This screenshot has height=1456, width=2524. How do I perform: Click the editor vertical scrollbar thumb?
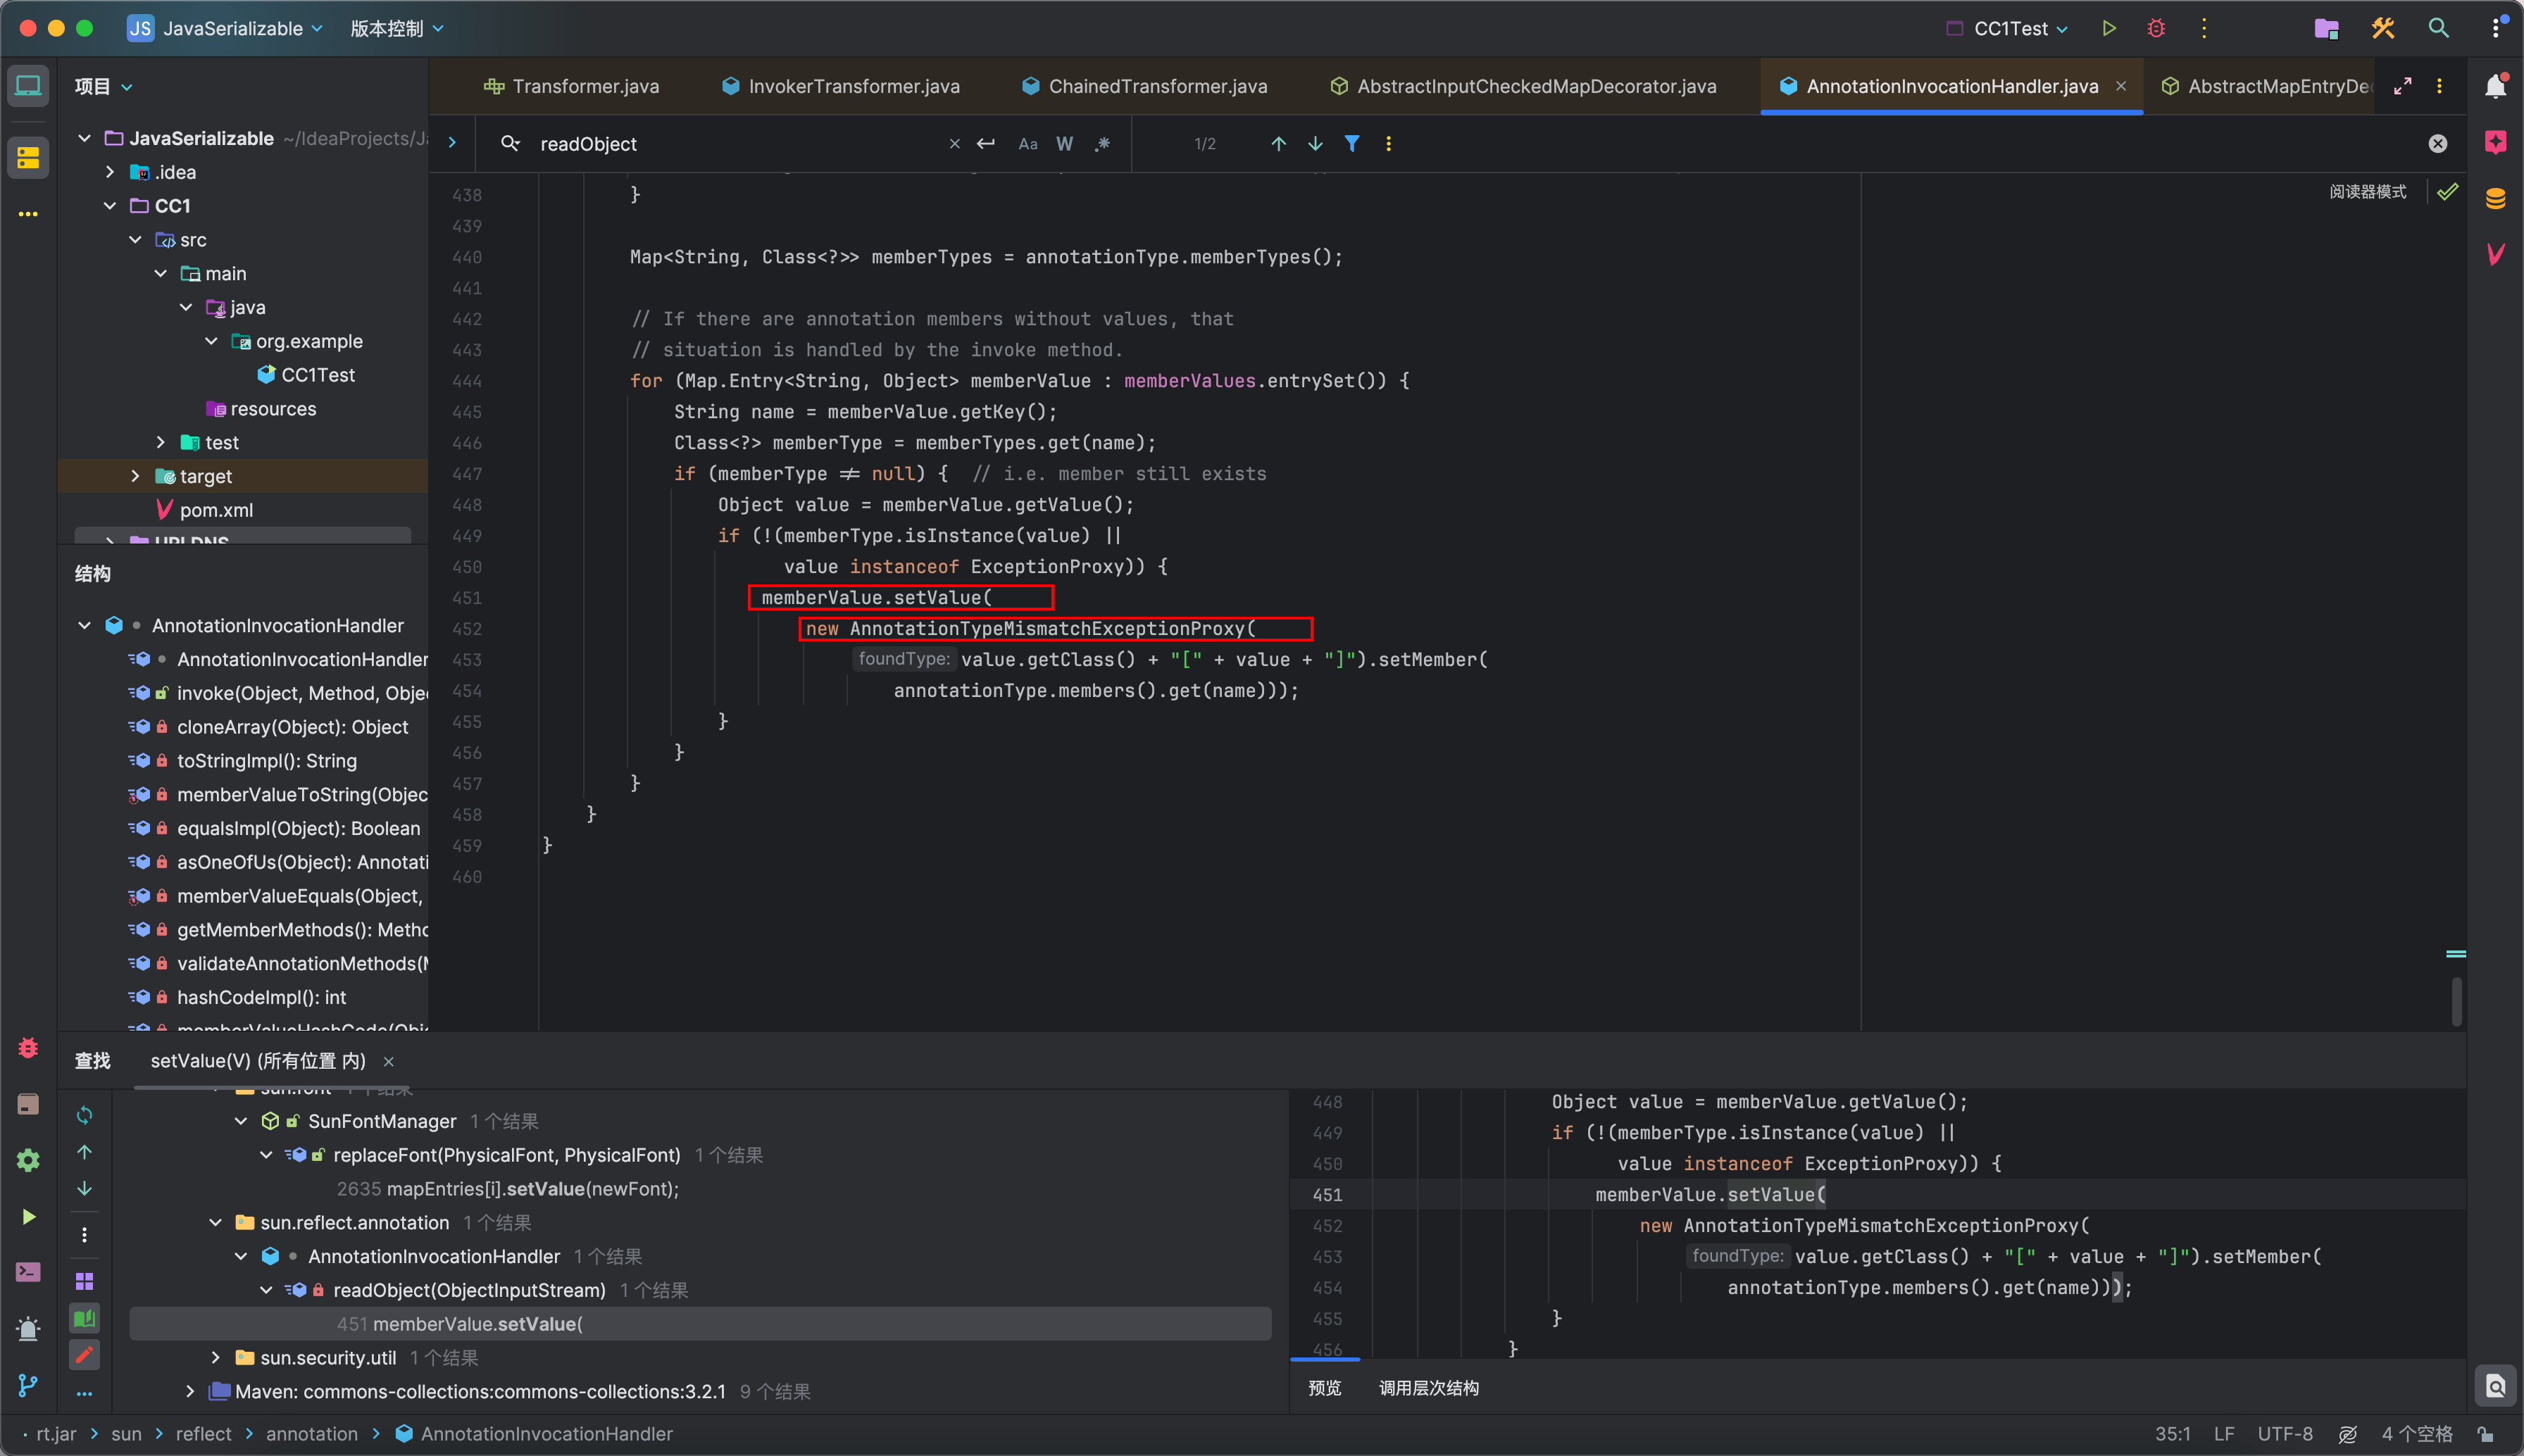click(2456, 1001)
